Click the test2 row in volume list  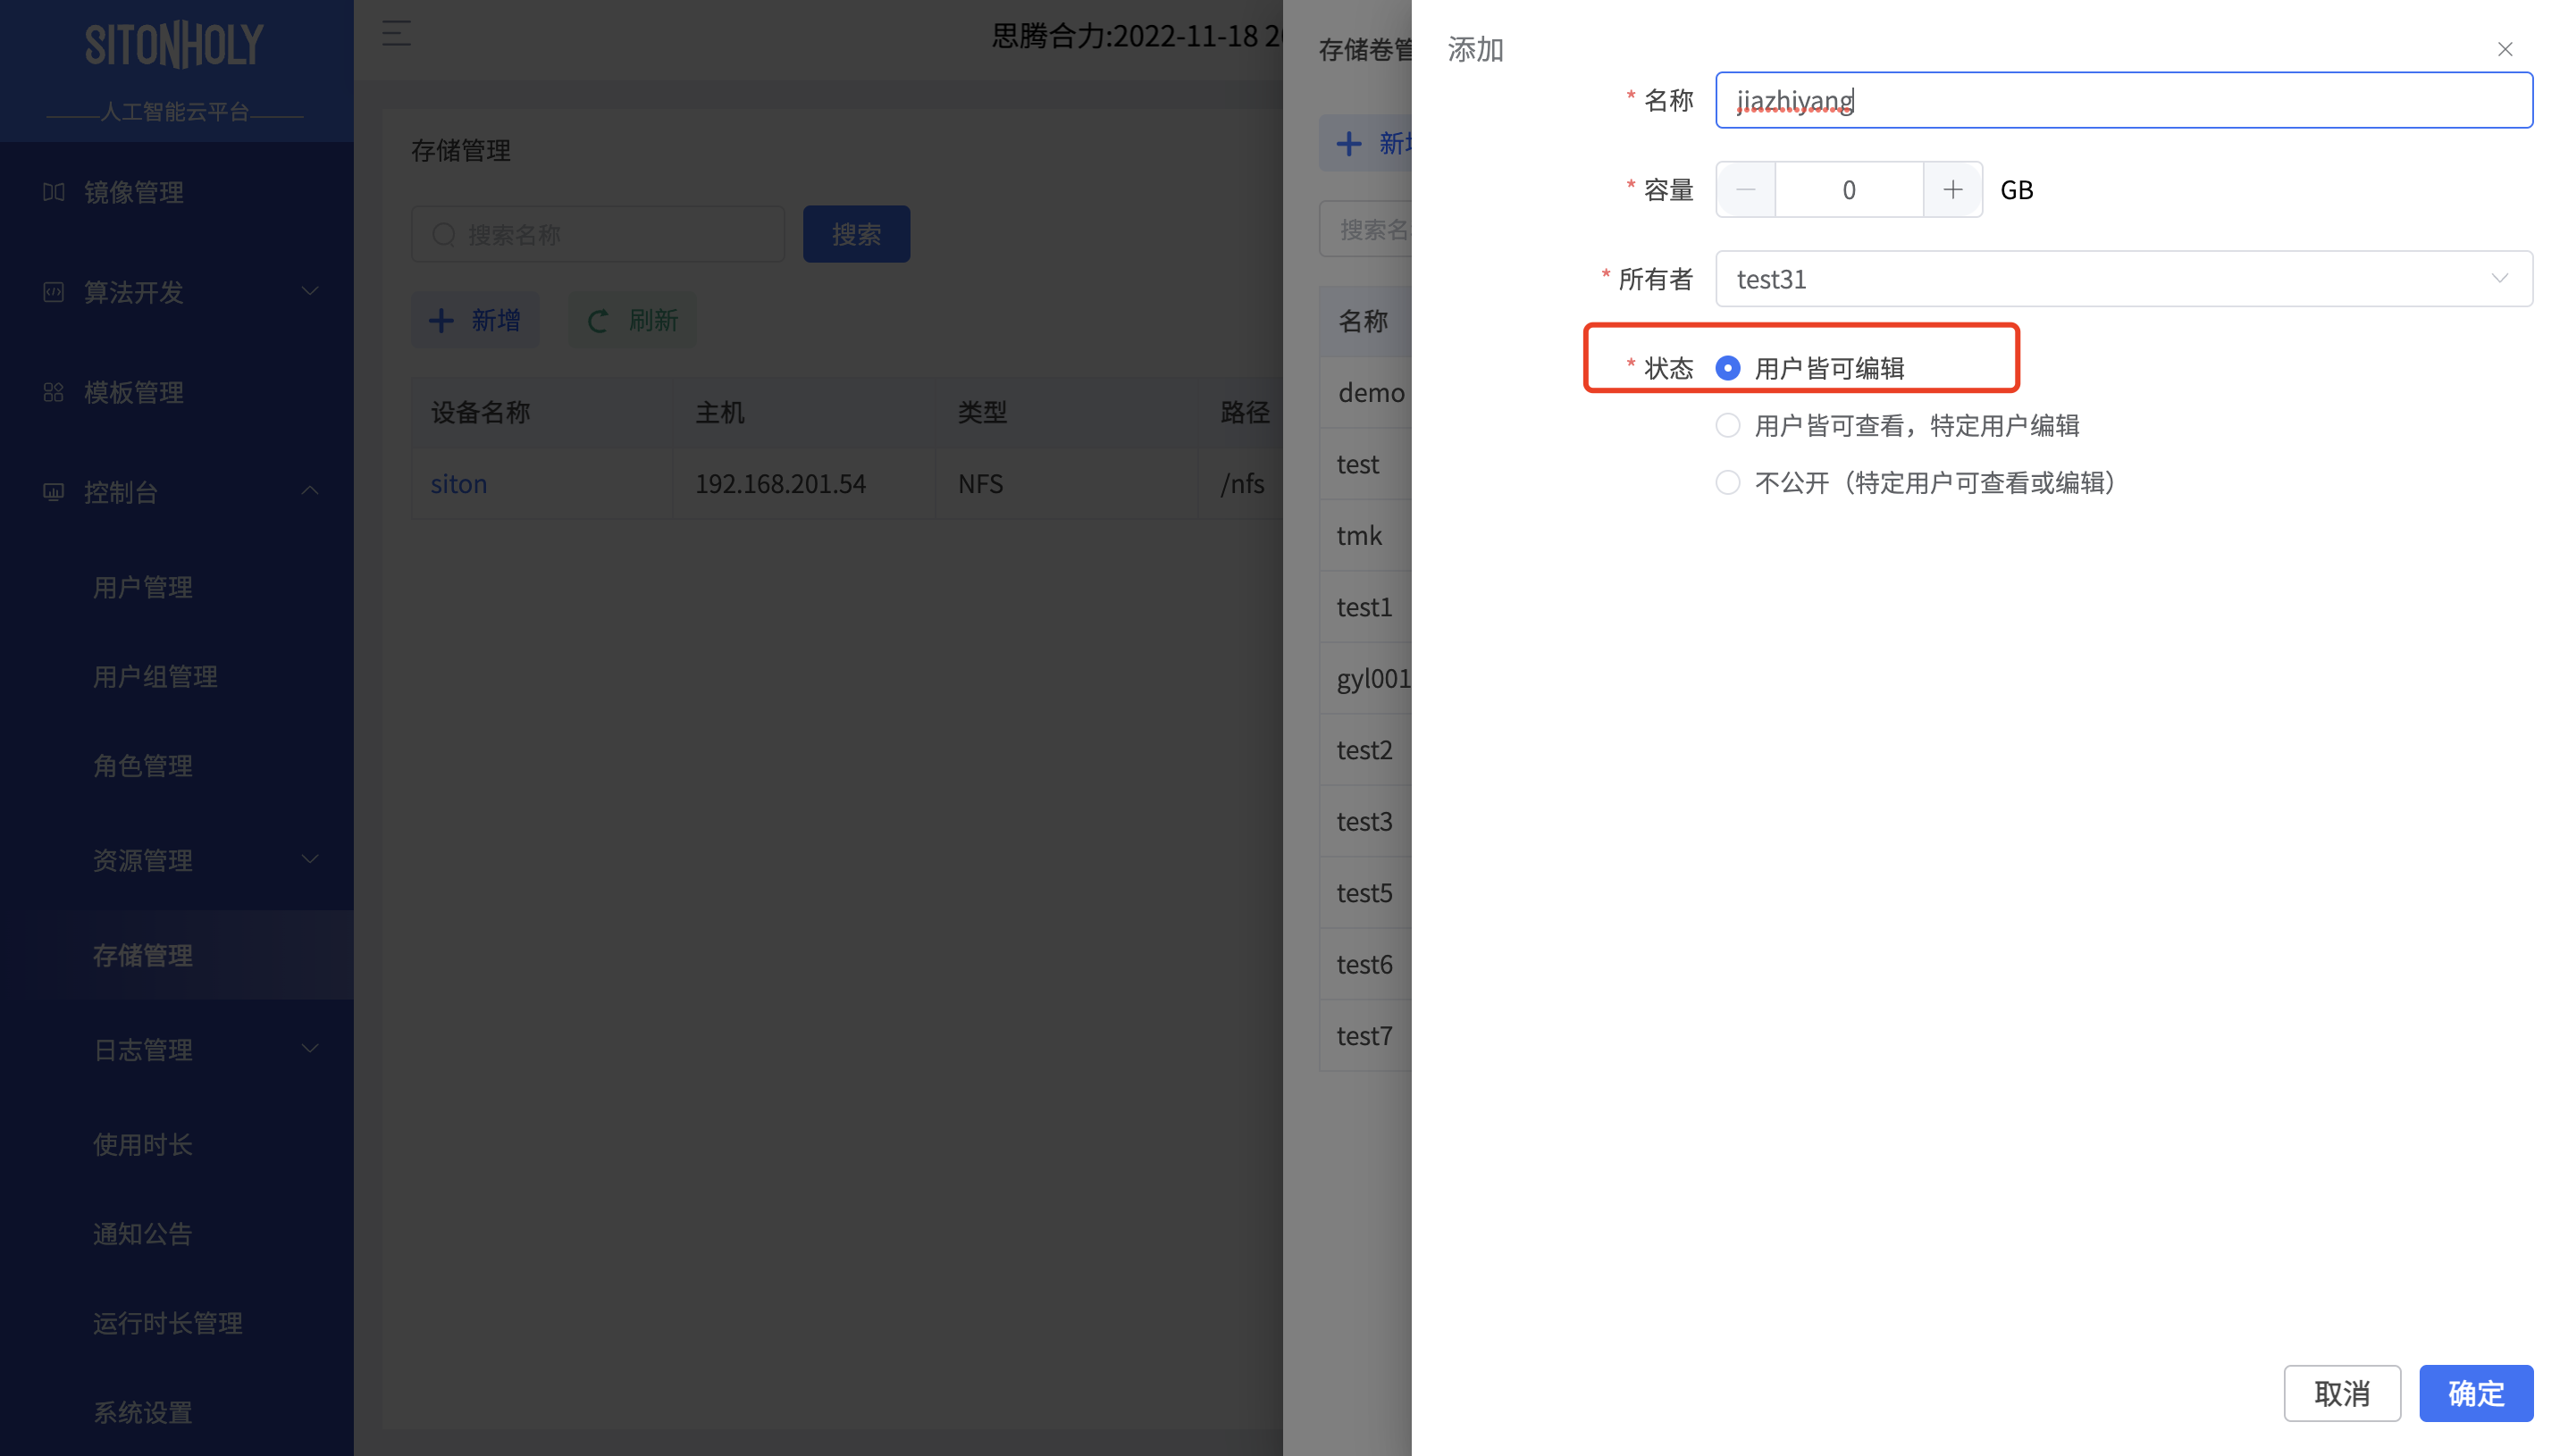click(1366, 750)
